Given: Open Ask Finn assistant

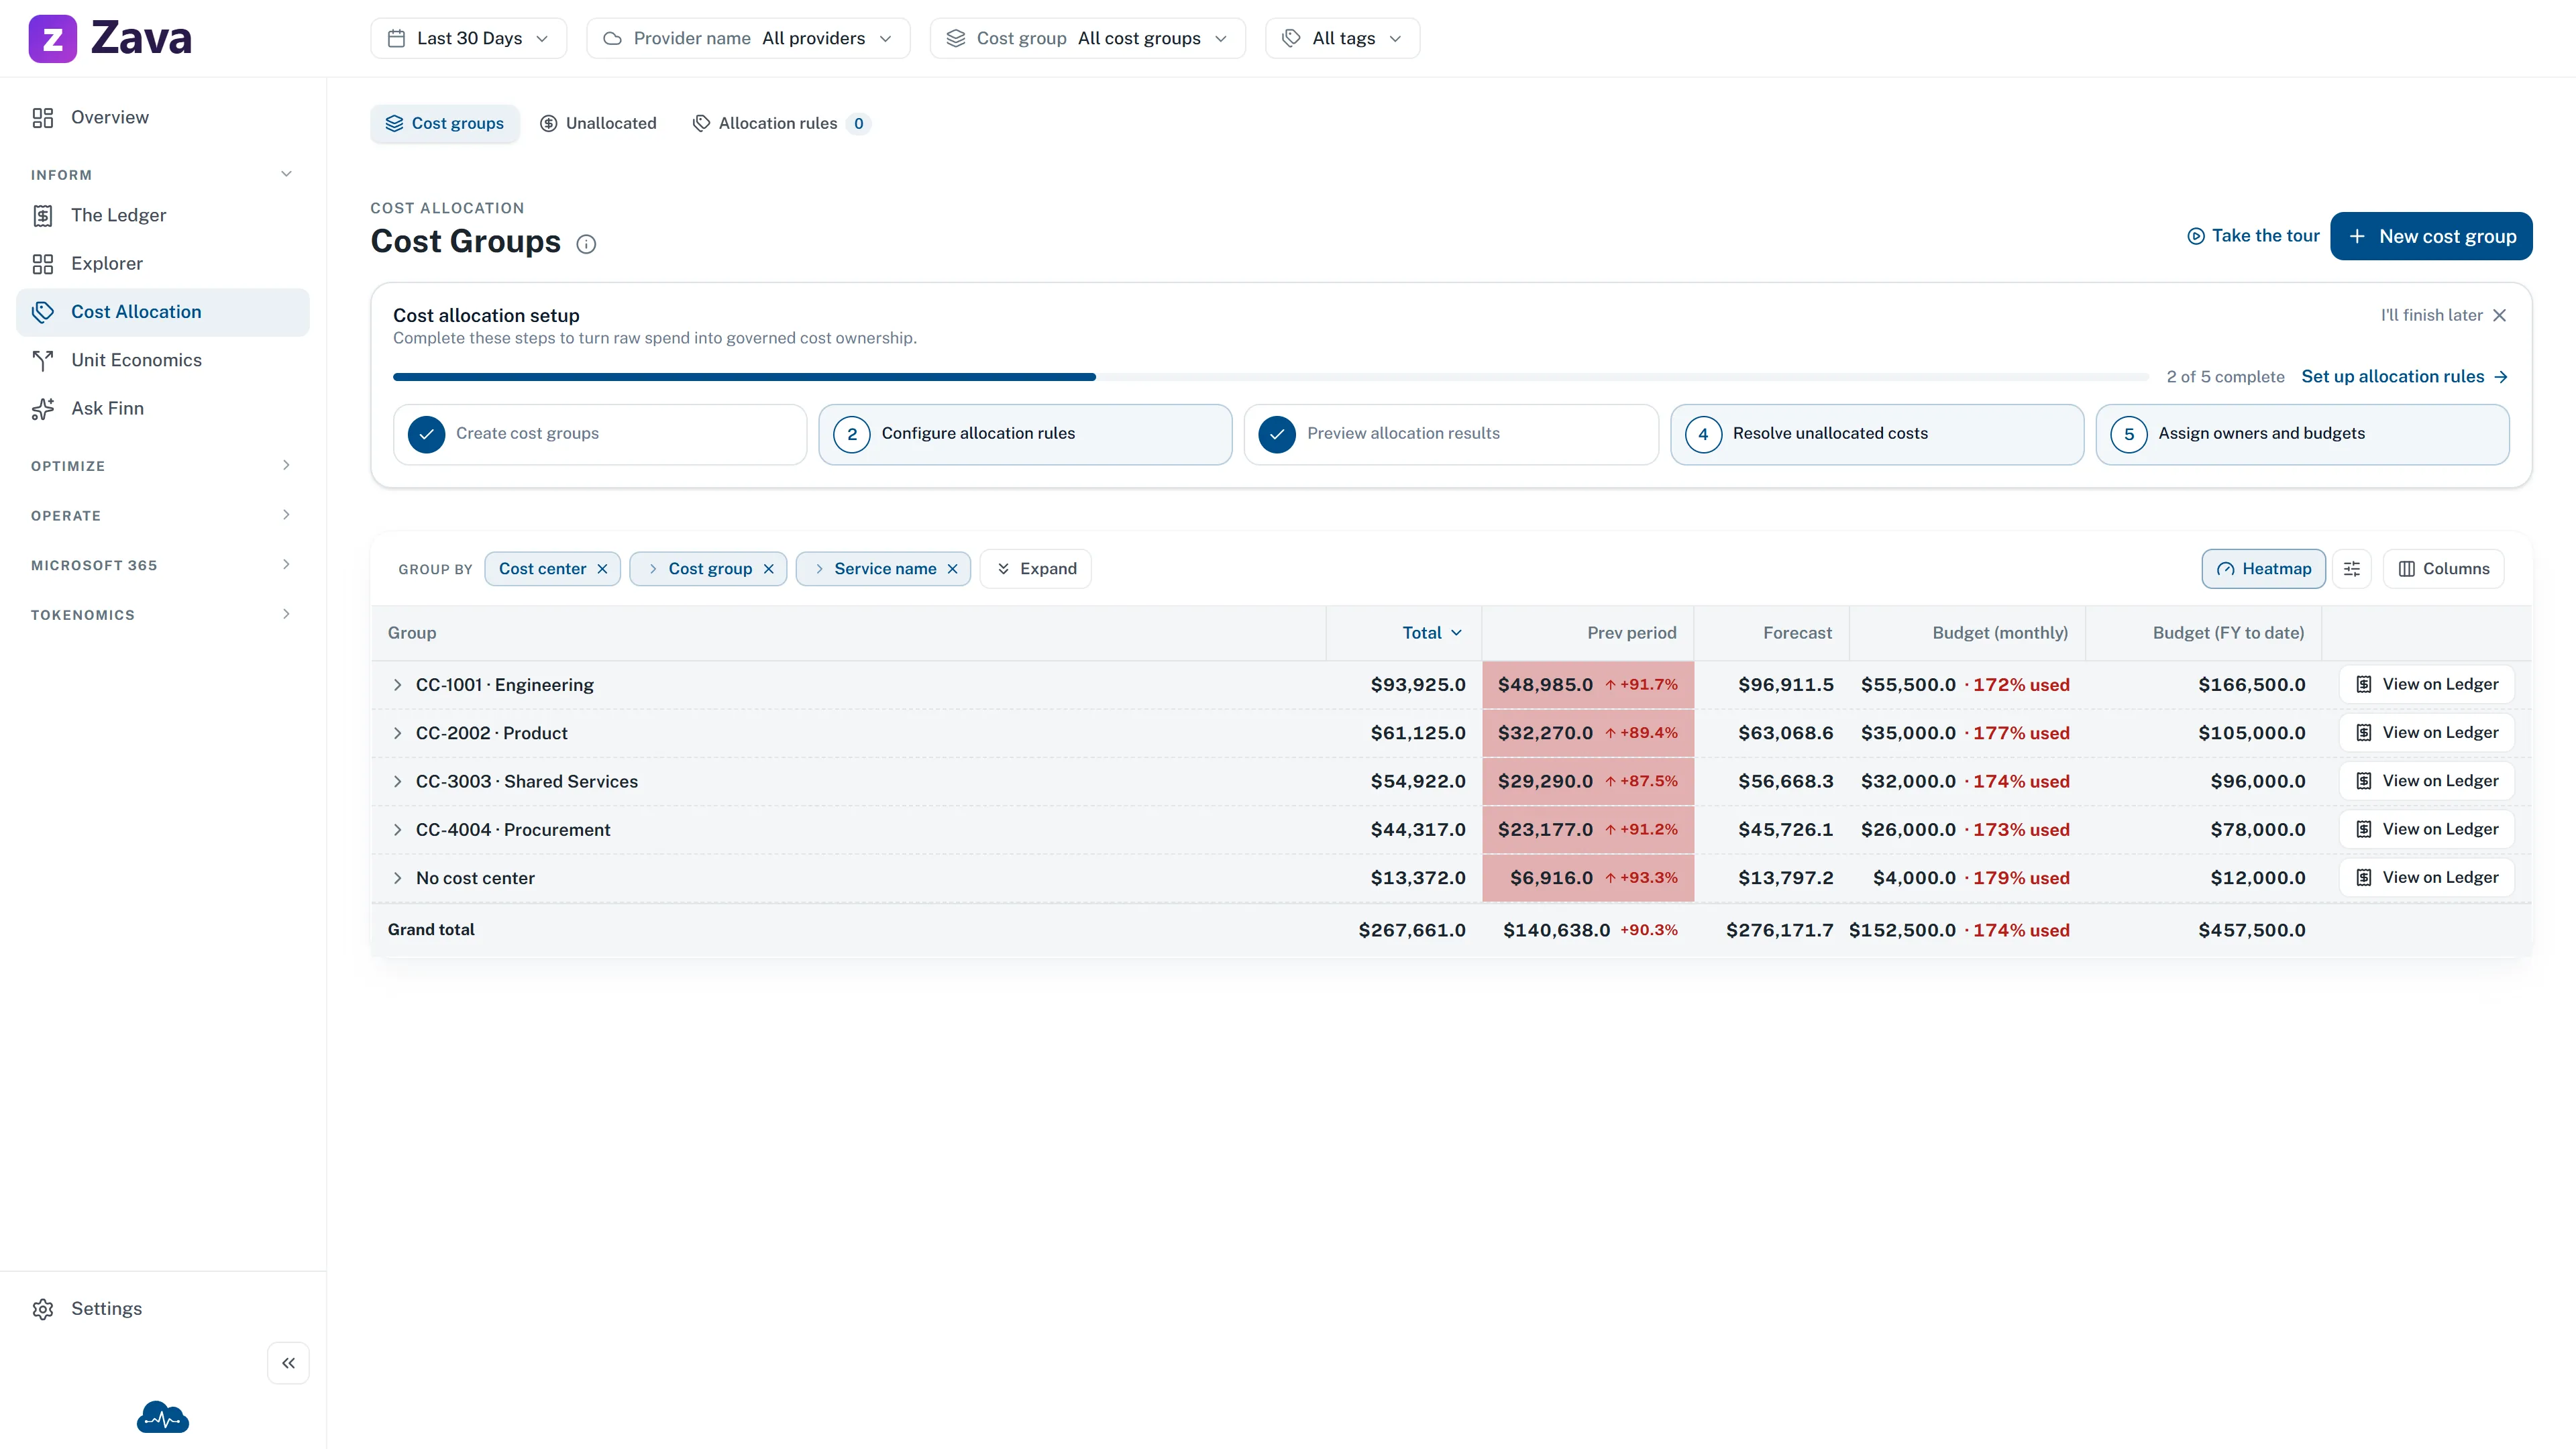Looking at the screenshot, I should tap(163, 408).
